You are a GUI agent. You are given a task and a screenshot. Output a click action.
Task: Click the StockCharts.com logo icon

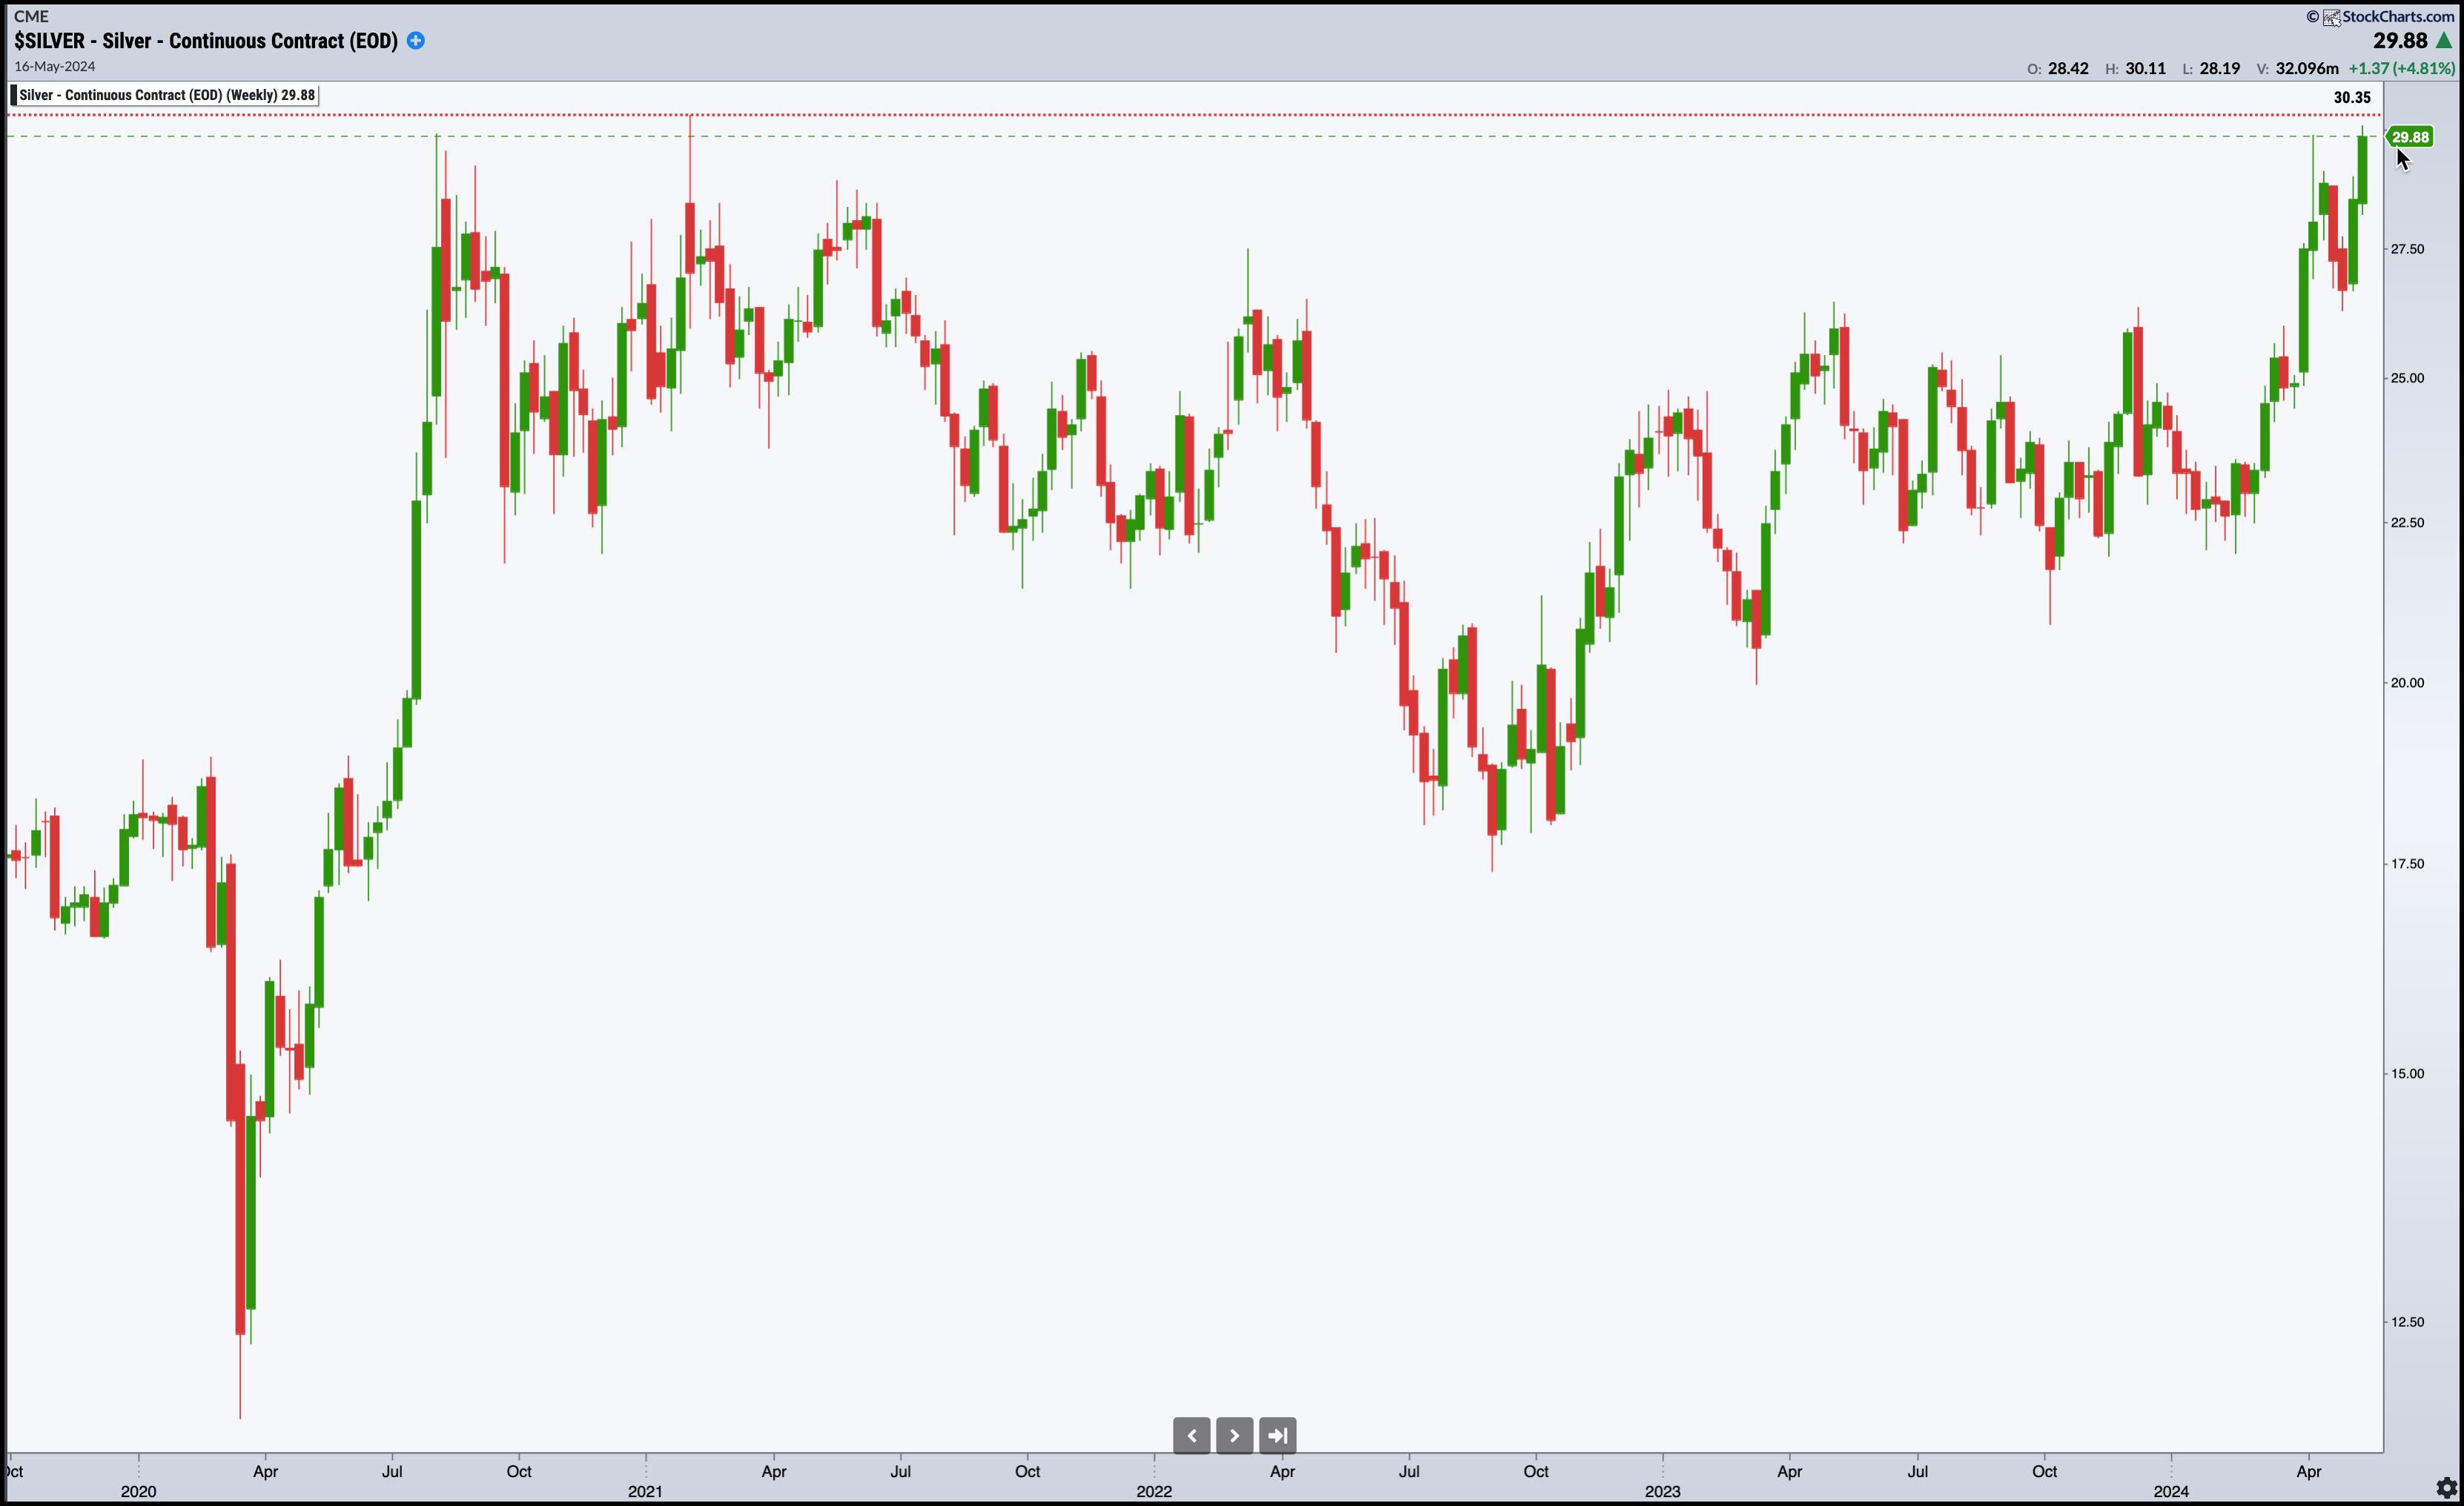point(2331,17)
